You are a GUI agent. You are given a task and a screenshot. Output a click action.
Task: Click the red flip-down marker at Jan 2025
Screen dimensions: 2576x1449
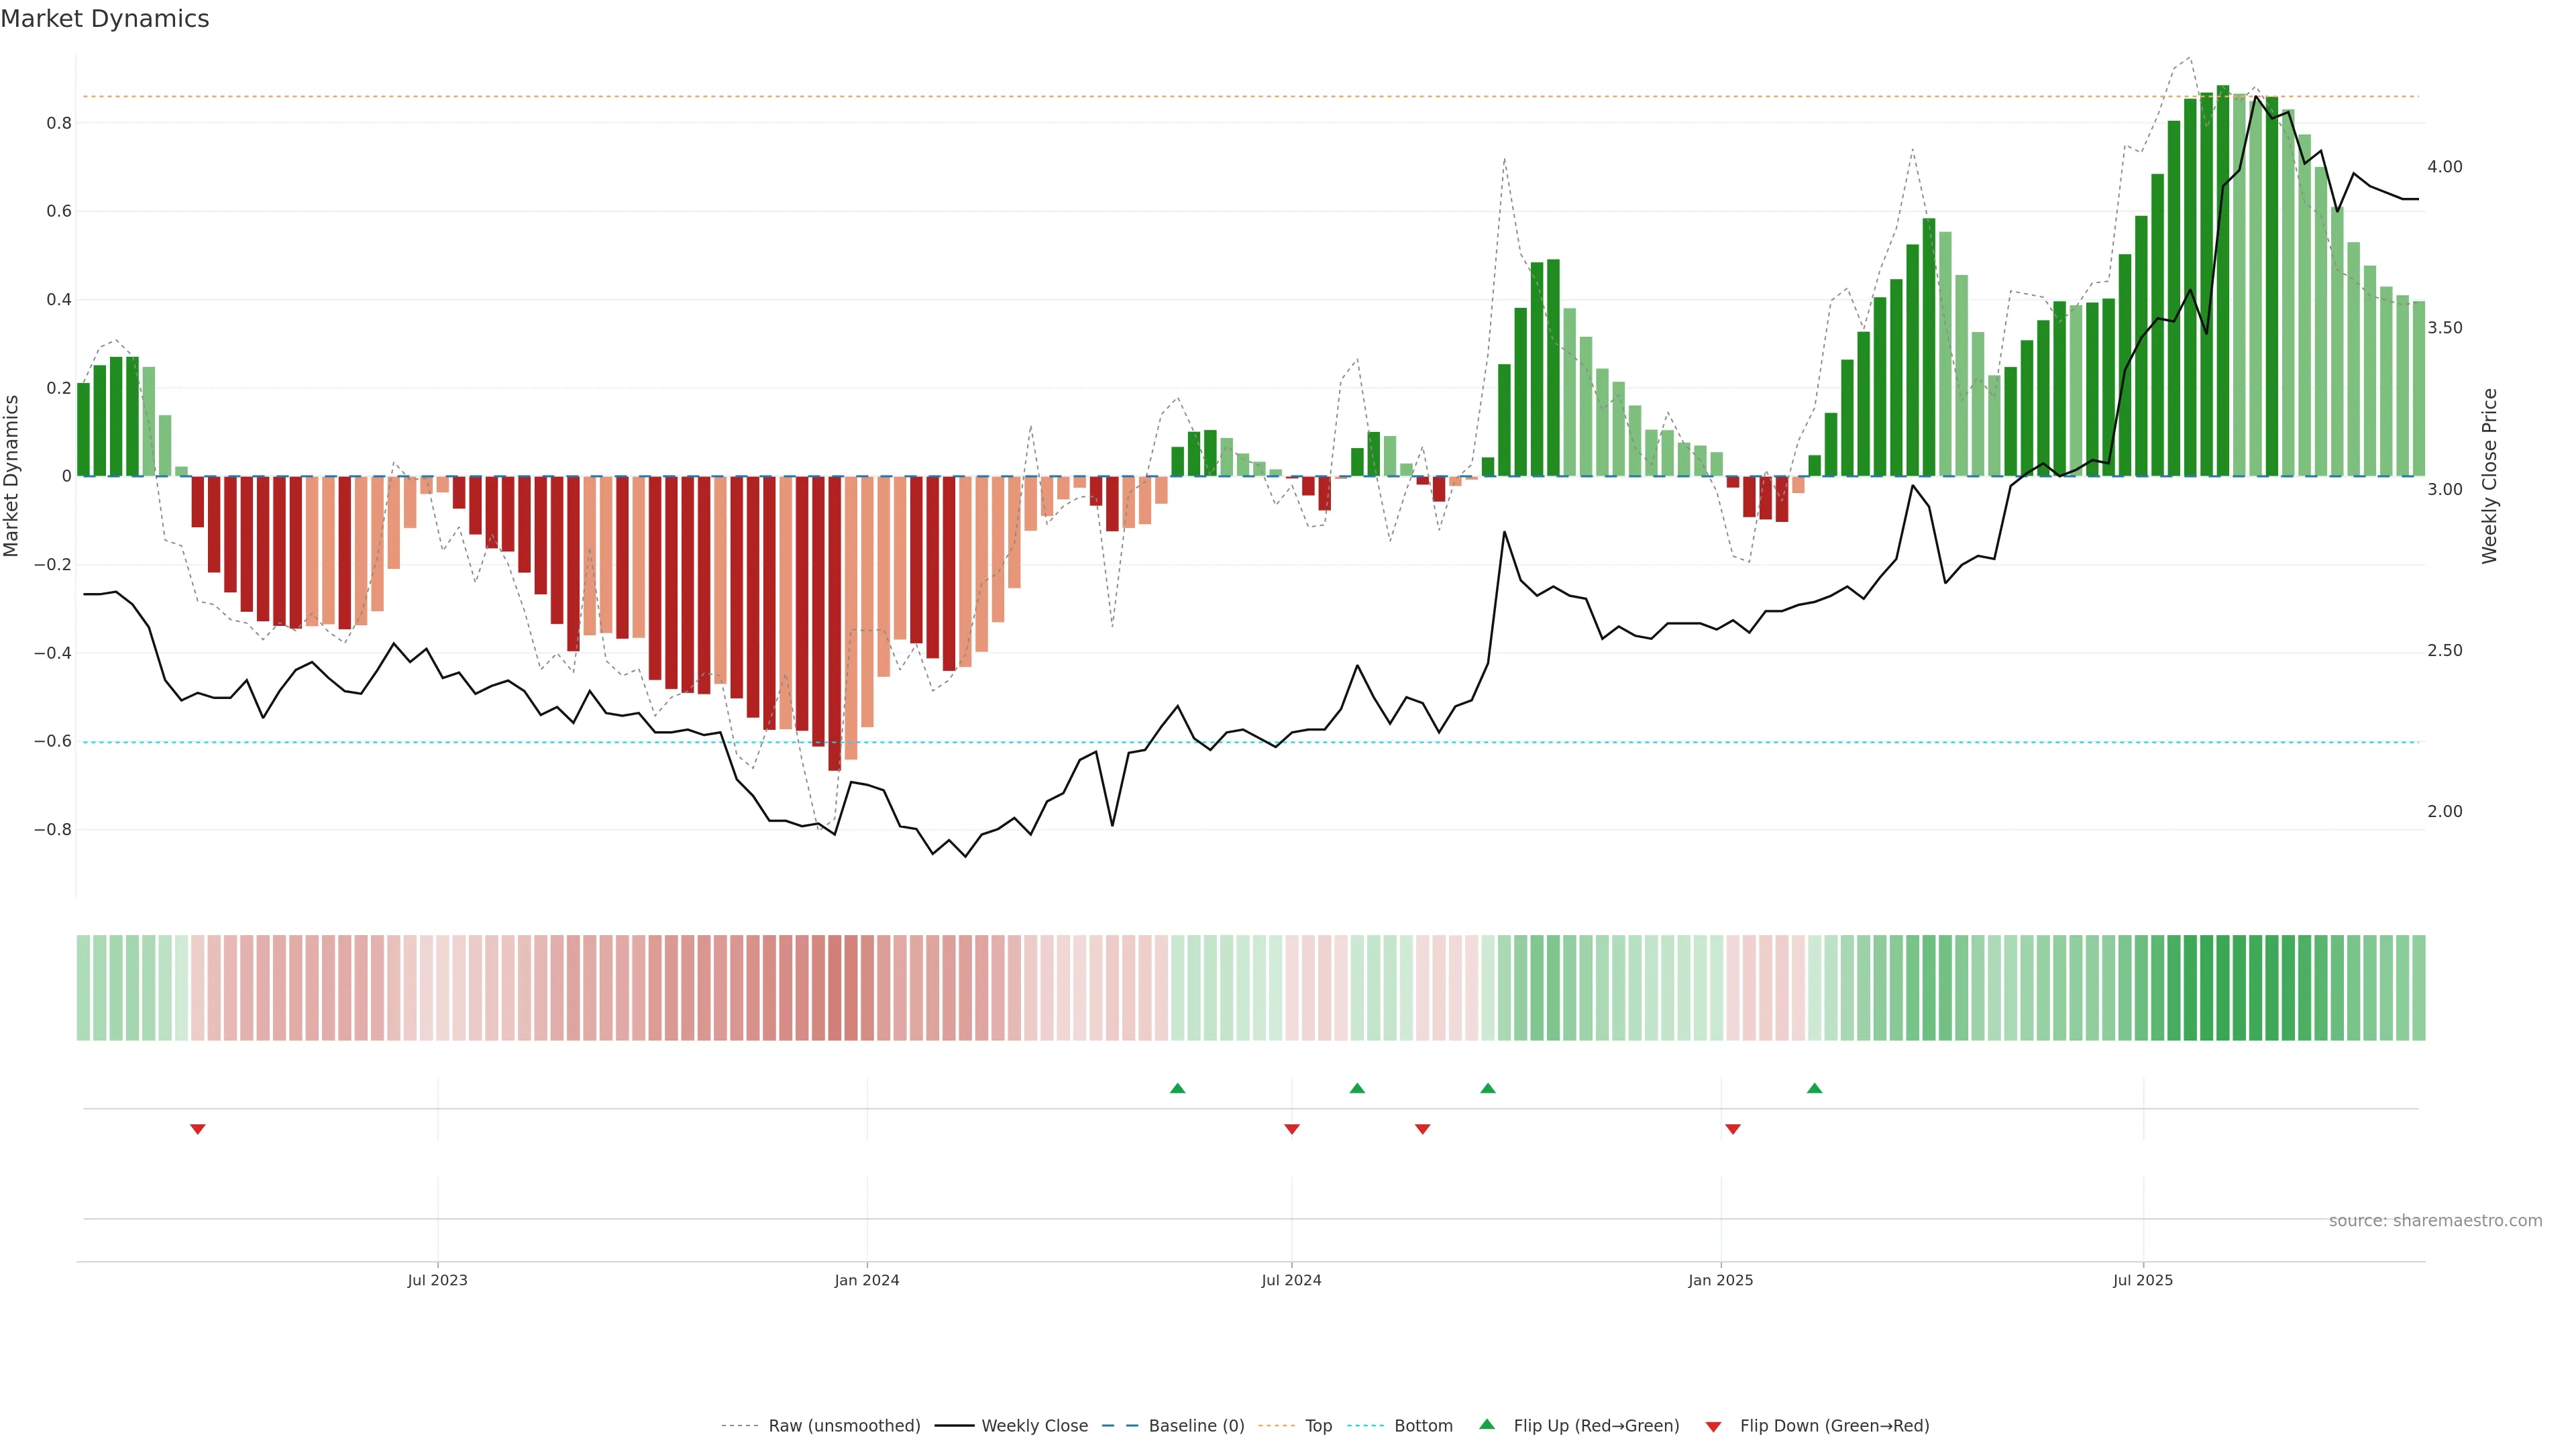(1733, 1129)
